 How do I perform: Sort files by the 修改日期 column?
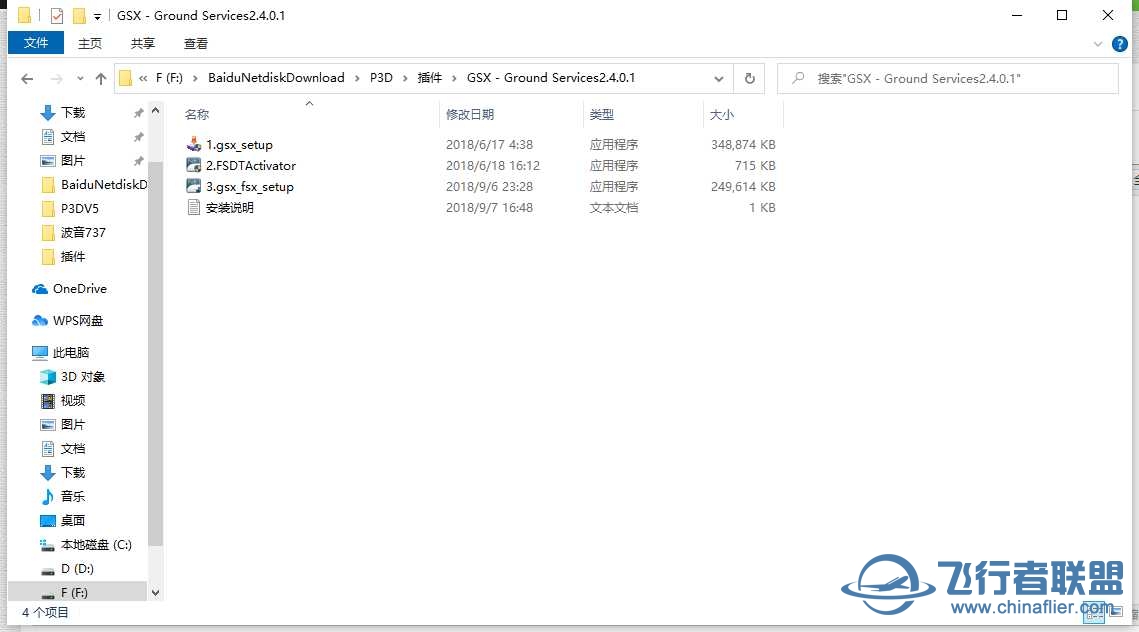coord(470,115)
